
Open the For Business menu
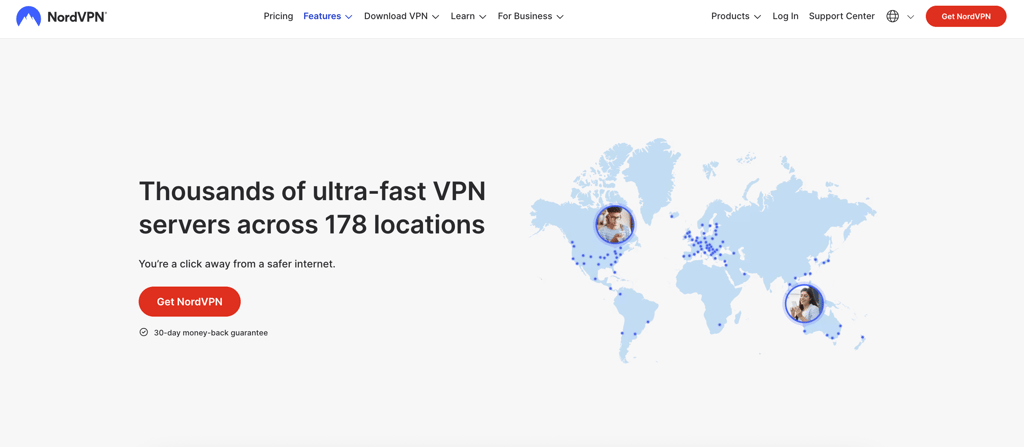tap(530, 16)
